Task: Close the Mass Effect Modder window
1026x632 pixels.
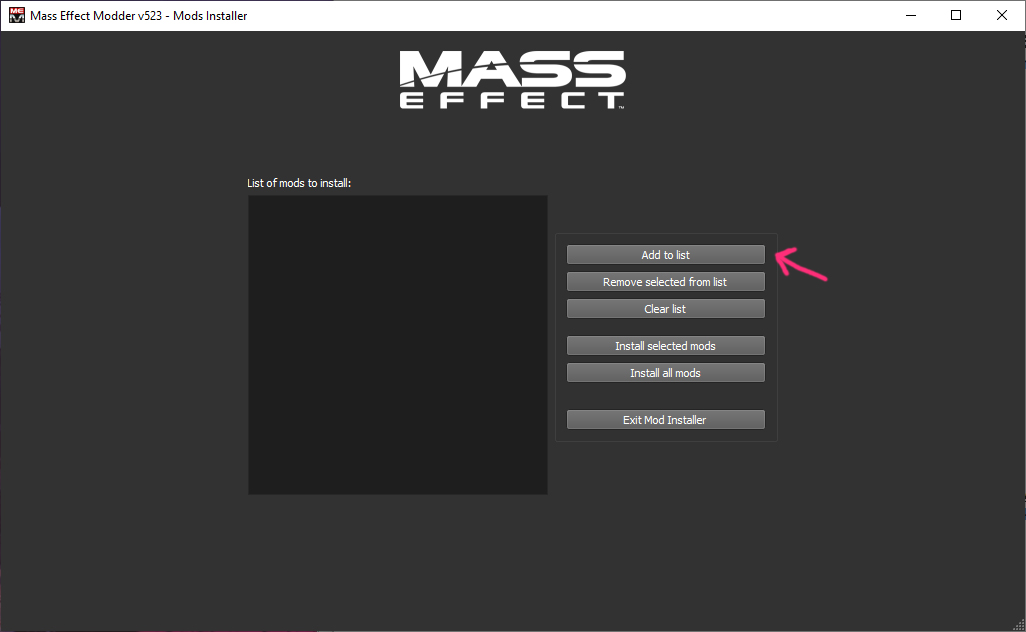Action: pos(1002,15)
